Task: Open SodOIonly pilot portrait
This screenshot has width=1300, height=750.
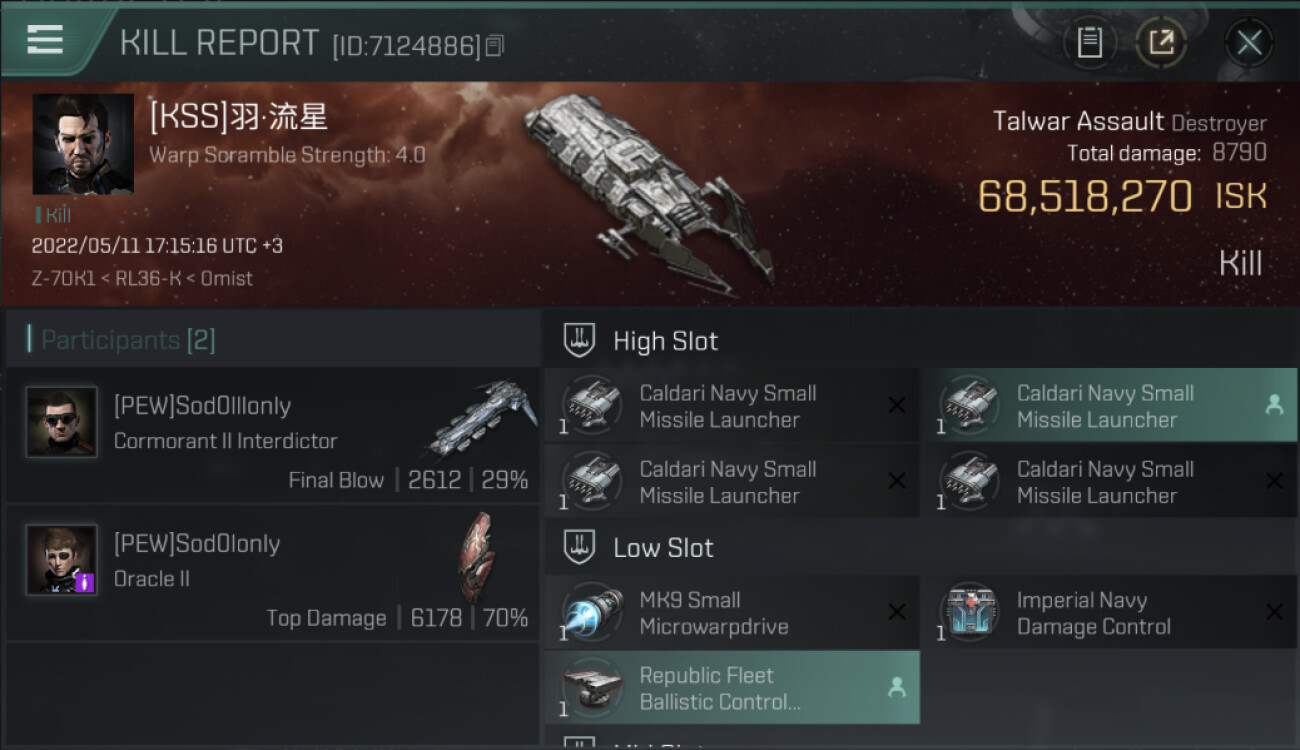Action: point(62,560)
